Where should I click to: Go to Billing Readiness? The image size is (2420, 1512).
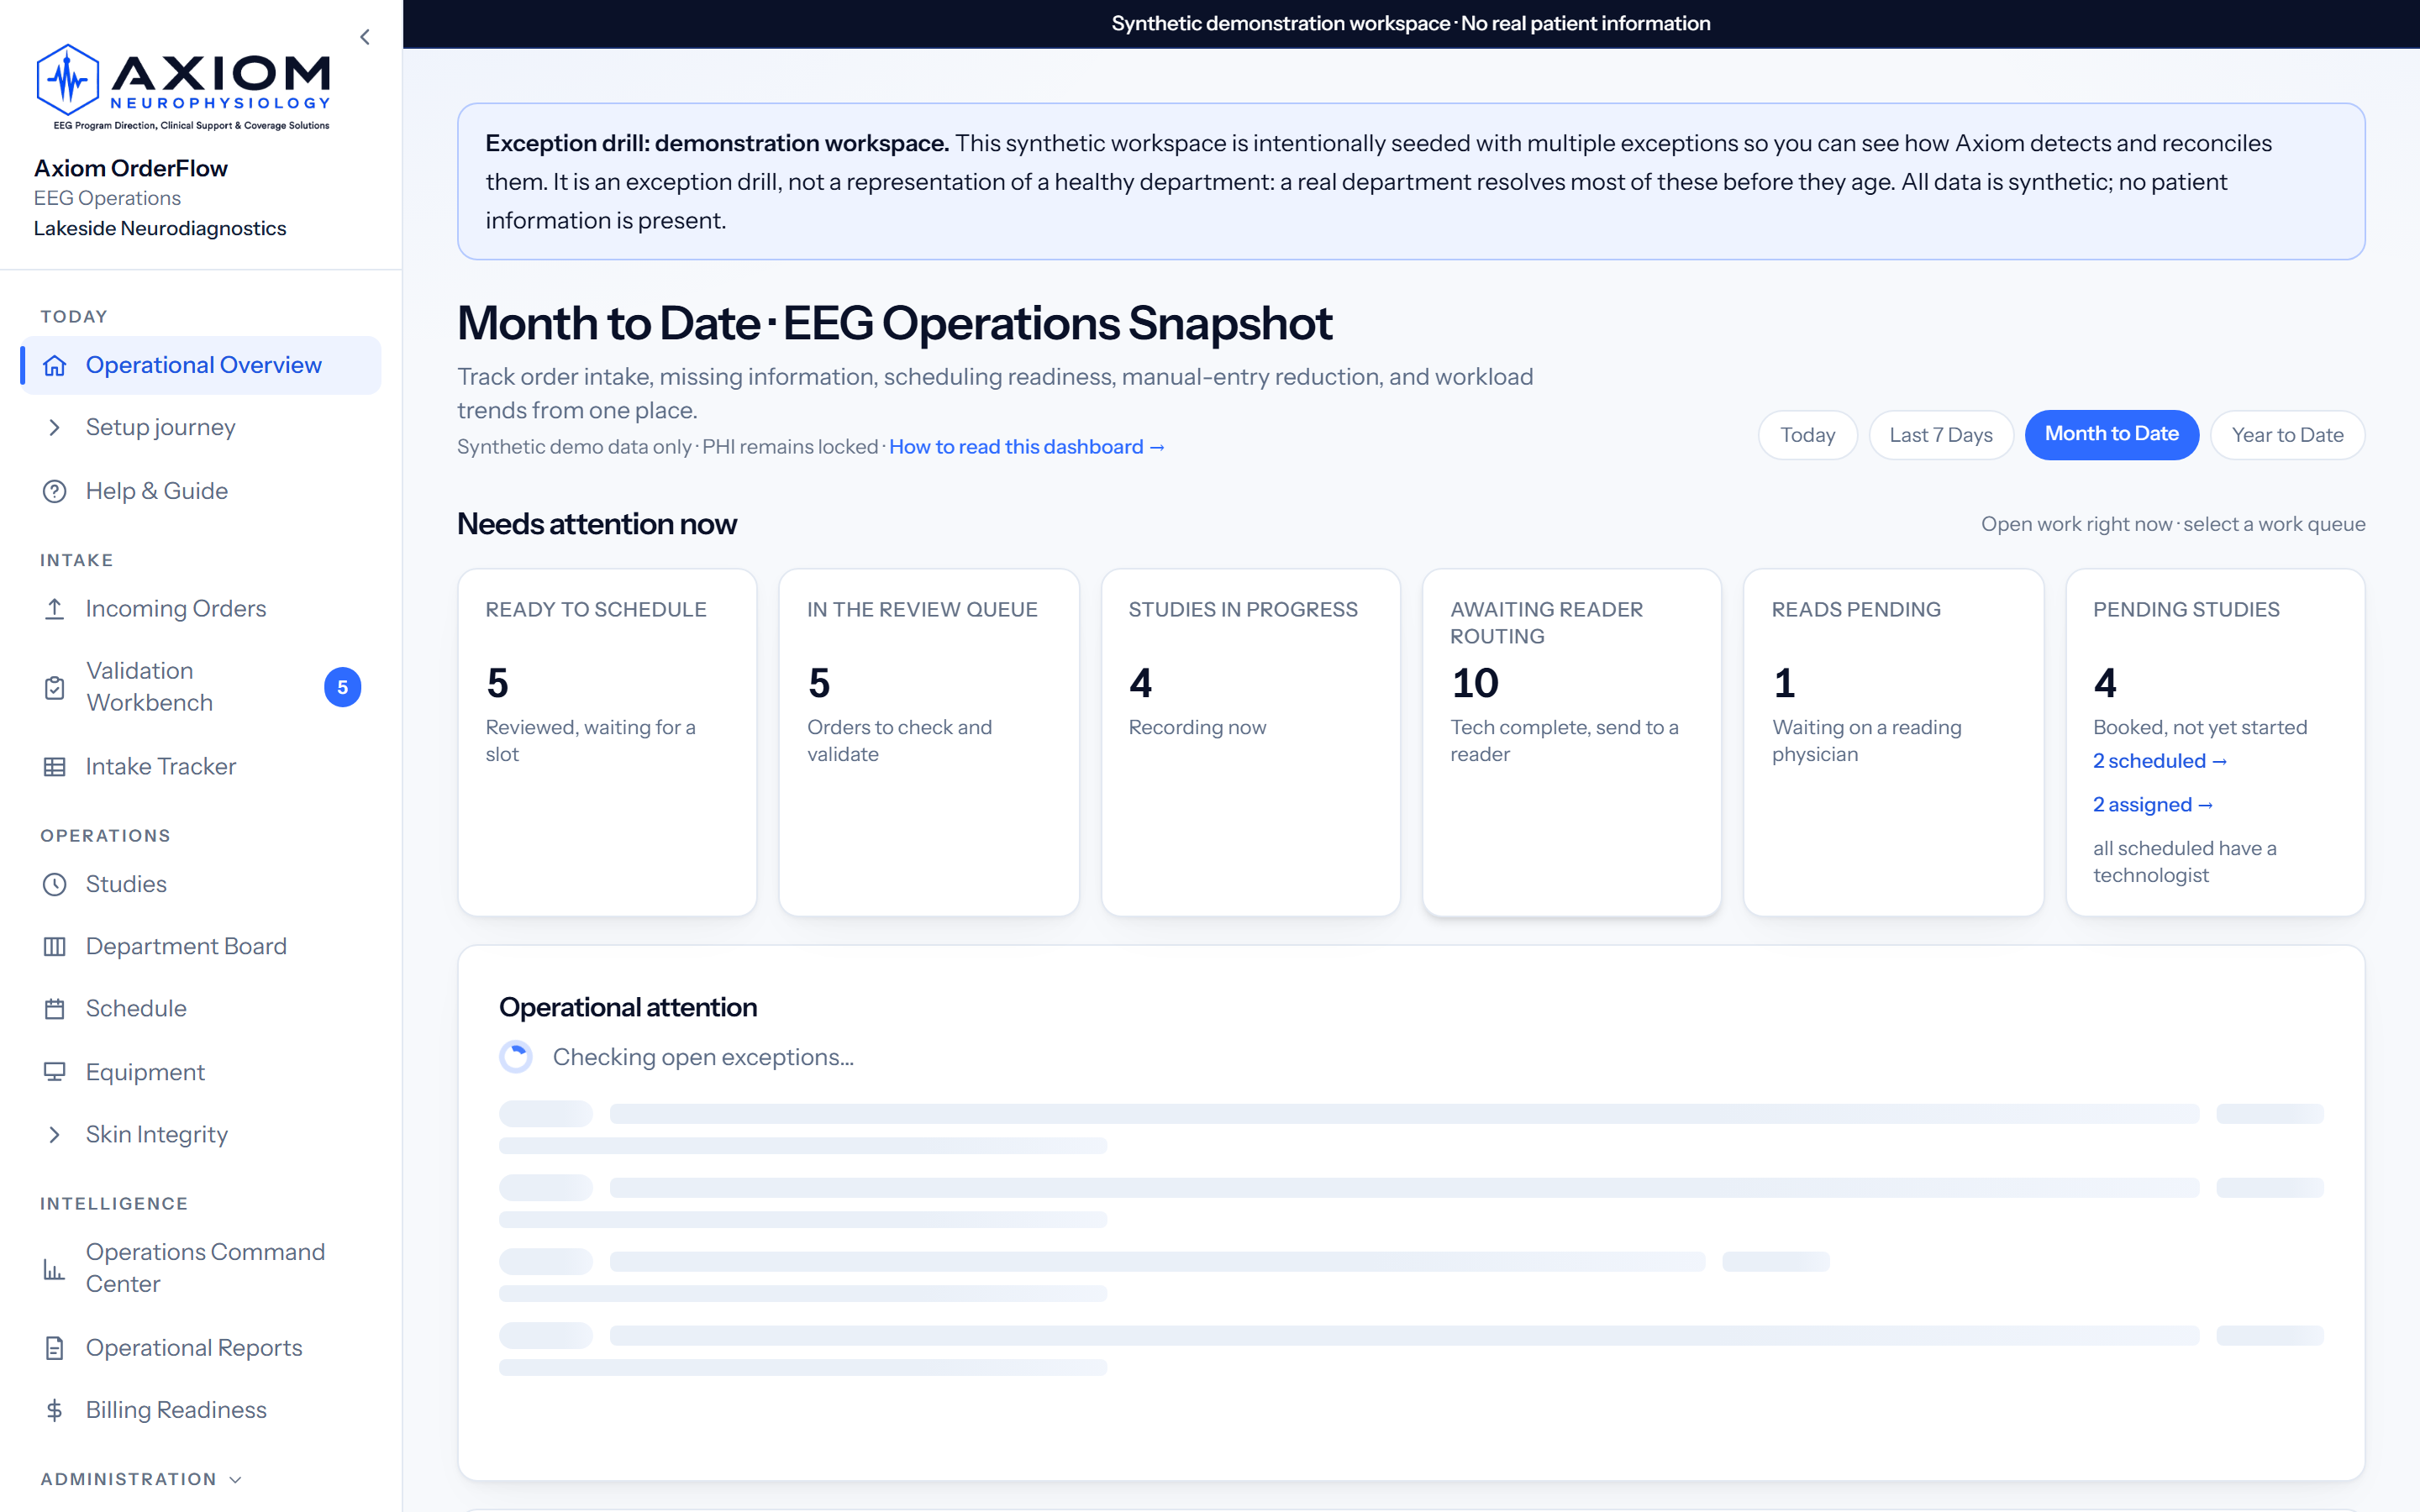tap(200, 1410)
